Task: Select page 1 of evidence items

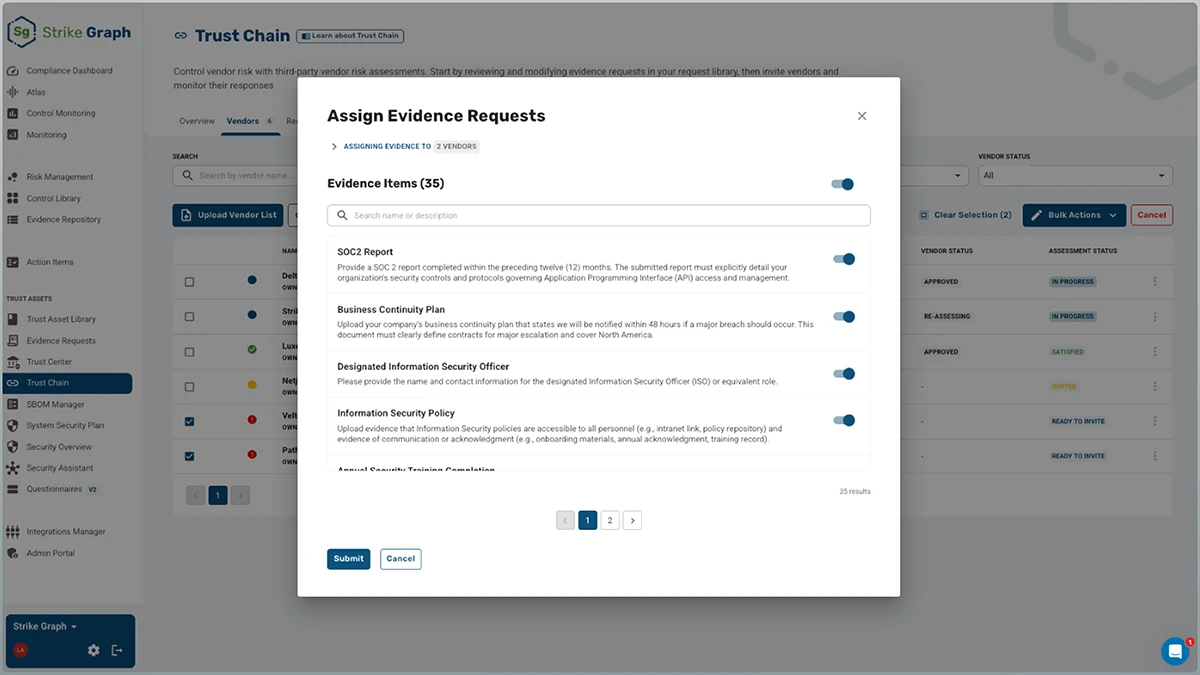Action: pyautogui.click(x=588, y=520)
